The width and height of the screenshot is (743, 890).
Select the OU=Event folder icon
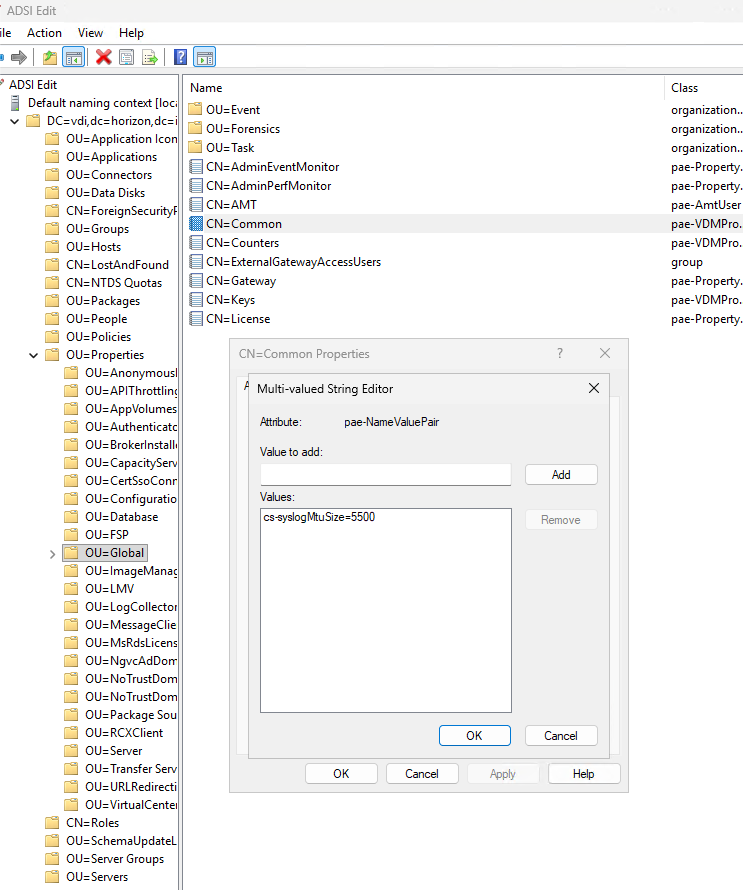[195, 110]
